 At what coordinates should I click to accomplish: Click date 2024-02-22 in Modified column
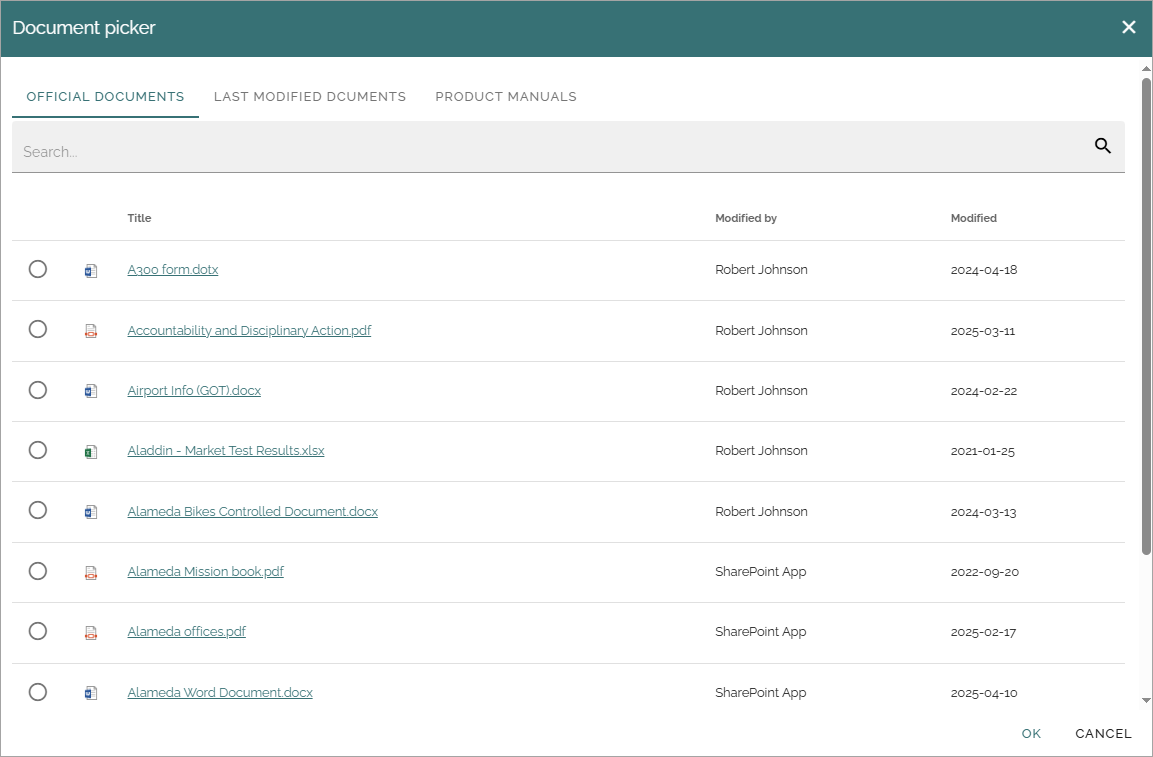(x=984, y=391)
